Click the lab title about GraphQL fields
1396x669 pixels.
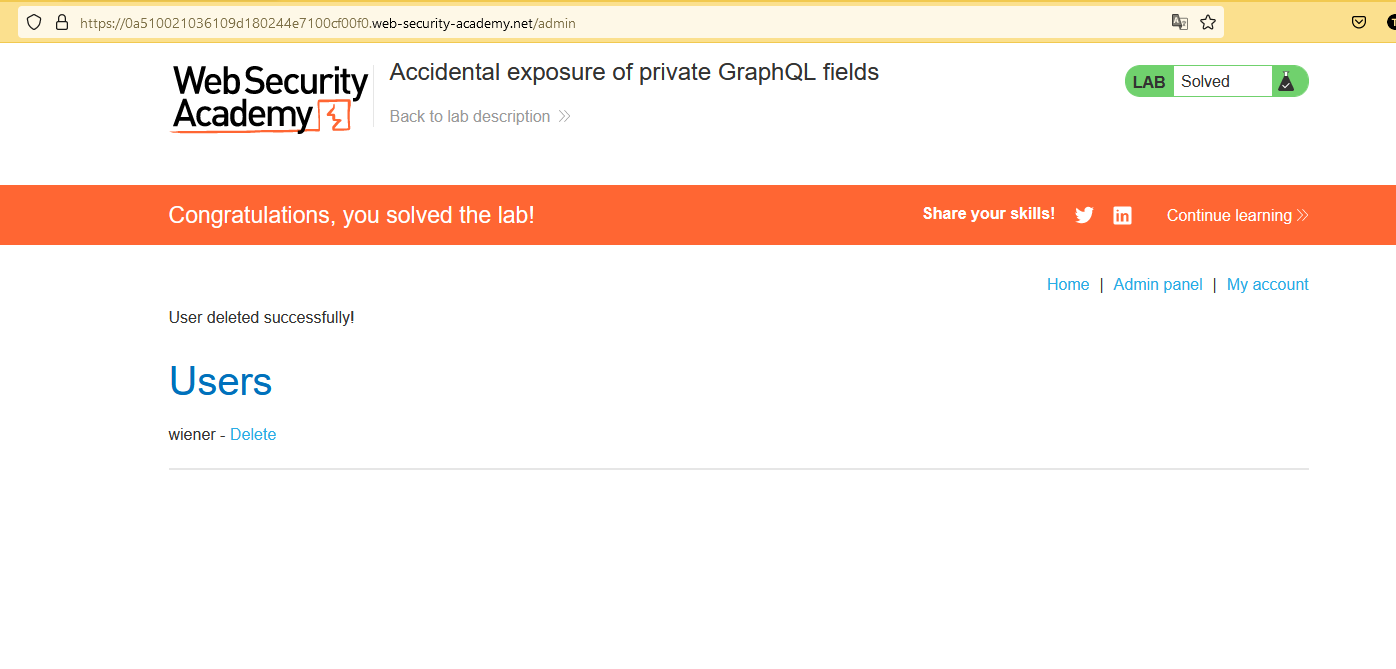(x=634, y=72)
